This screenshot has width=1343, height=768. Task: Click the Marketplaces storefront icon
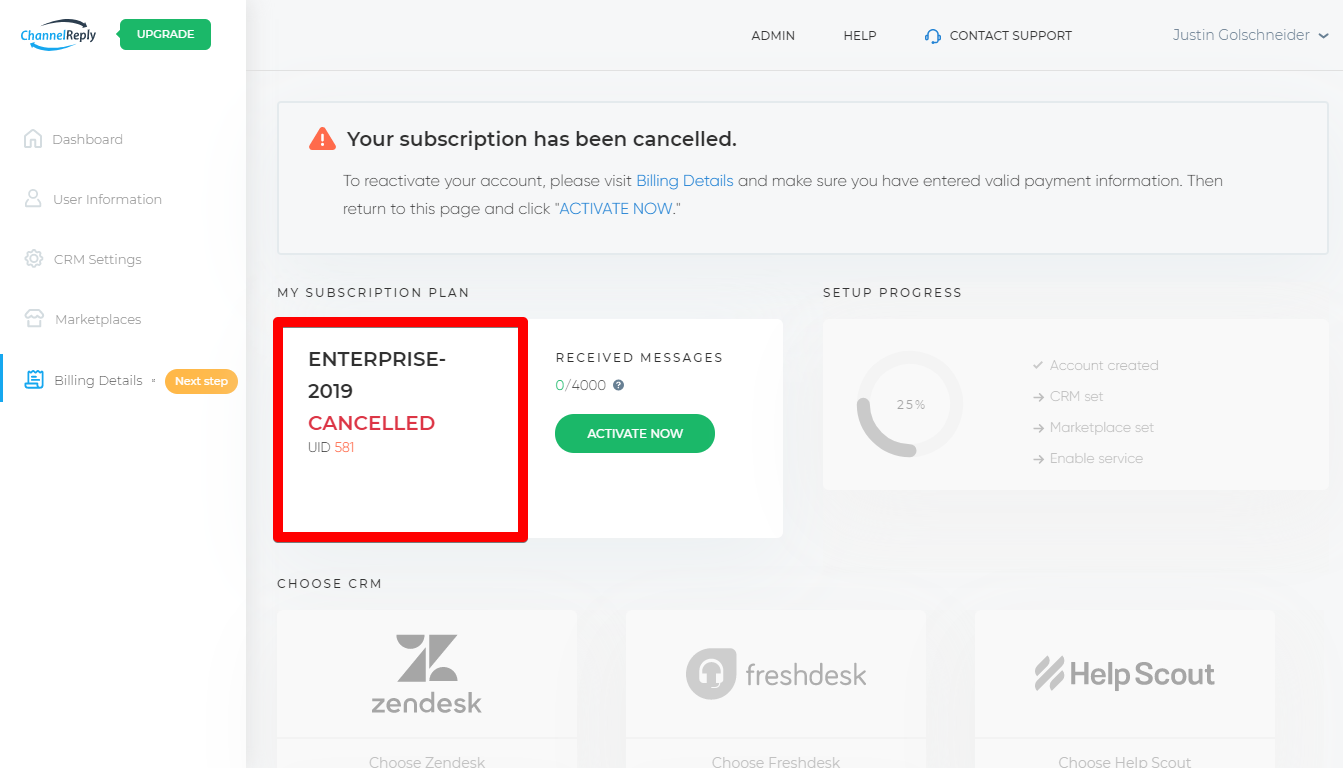pos(34,319)
